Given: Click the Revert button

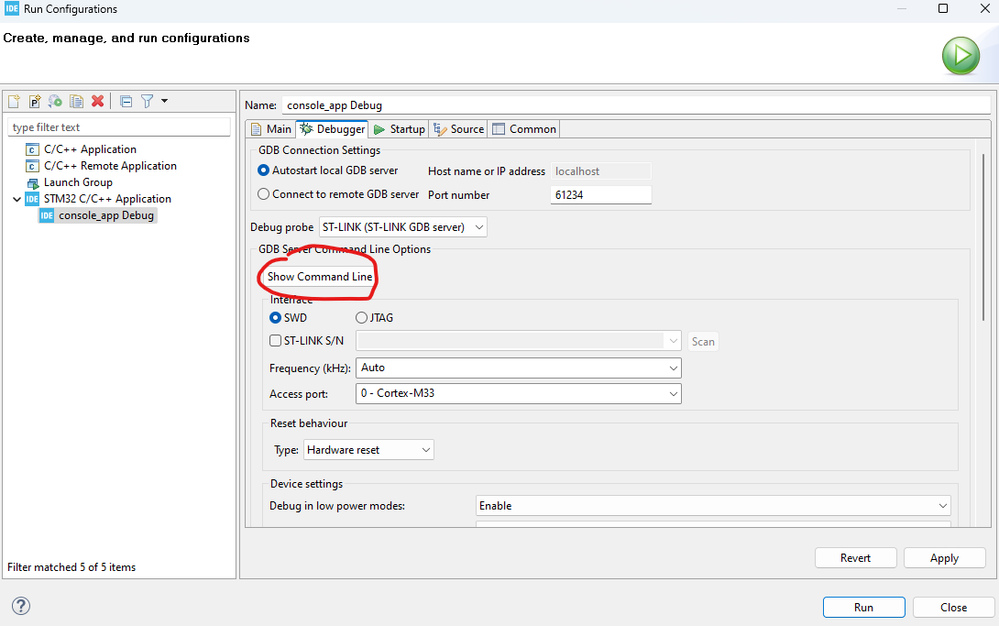Looking at the screenshot, I should 855,558.
